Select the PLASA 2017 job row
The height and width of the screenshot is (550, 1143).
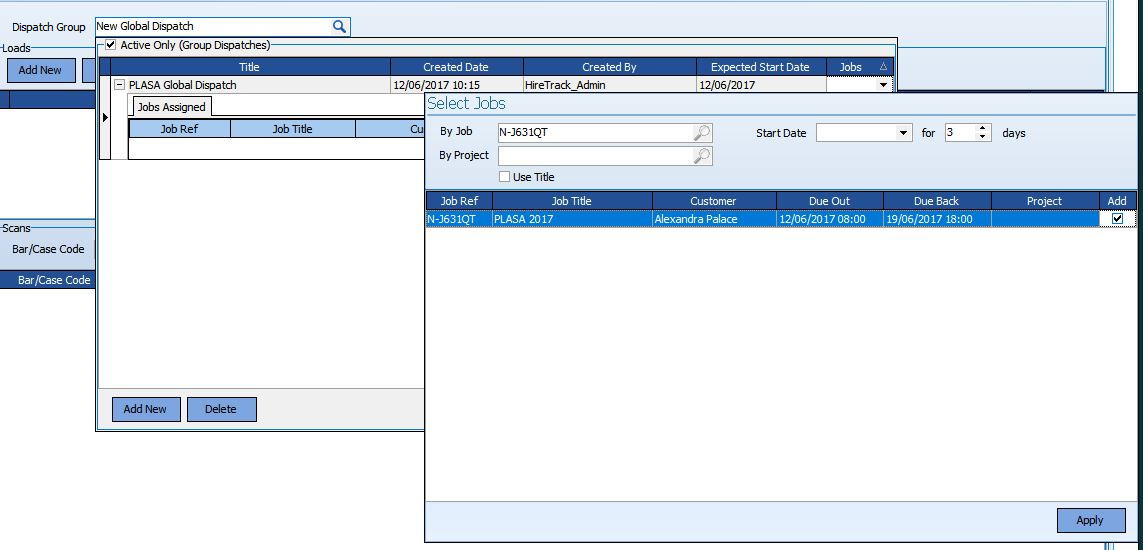pyautogui.click(x=571, y=219)
